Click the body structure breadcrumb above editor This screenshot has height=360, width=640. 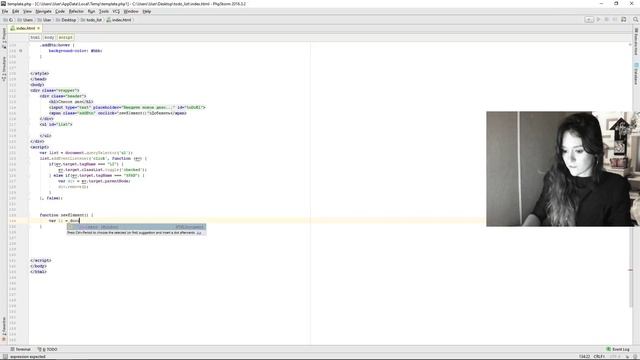click(x=49, y=37)
